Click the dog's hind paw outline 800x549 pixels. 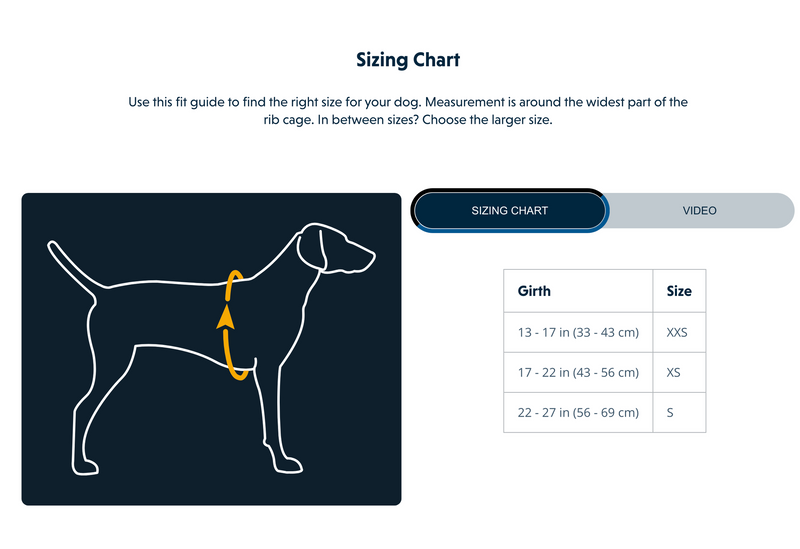click(x=87, y=465)
